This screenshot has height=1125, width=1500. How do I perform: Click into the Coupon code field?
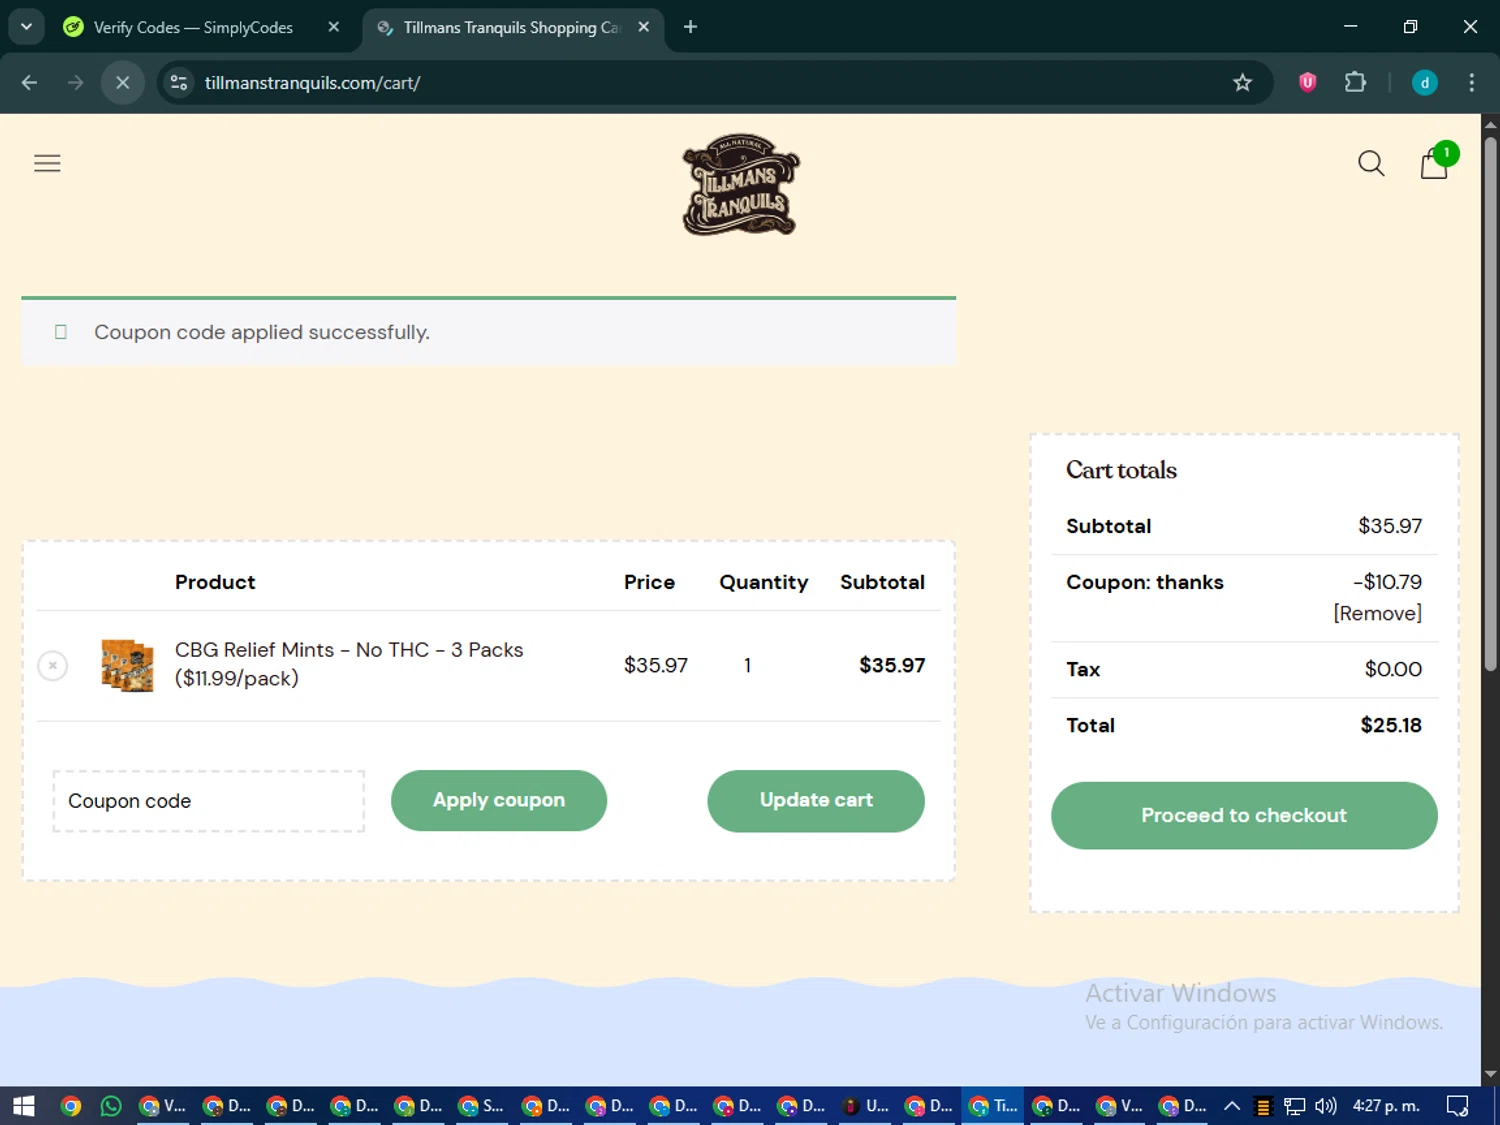[208, 801]
